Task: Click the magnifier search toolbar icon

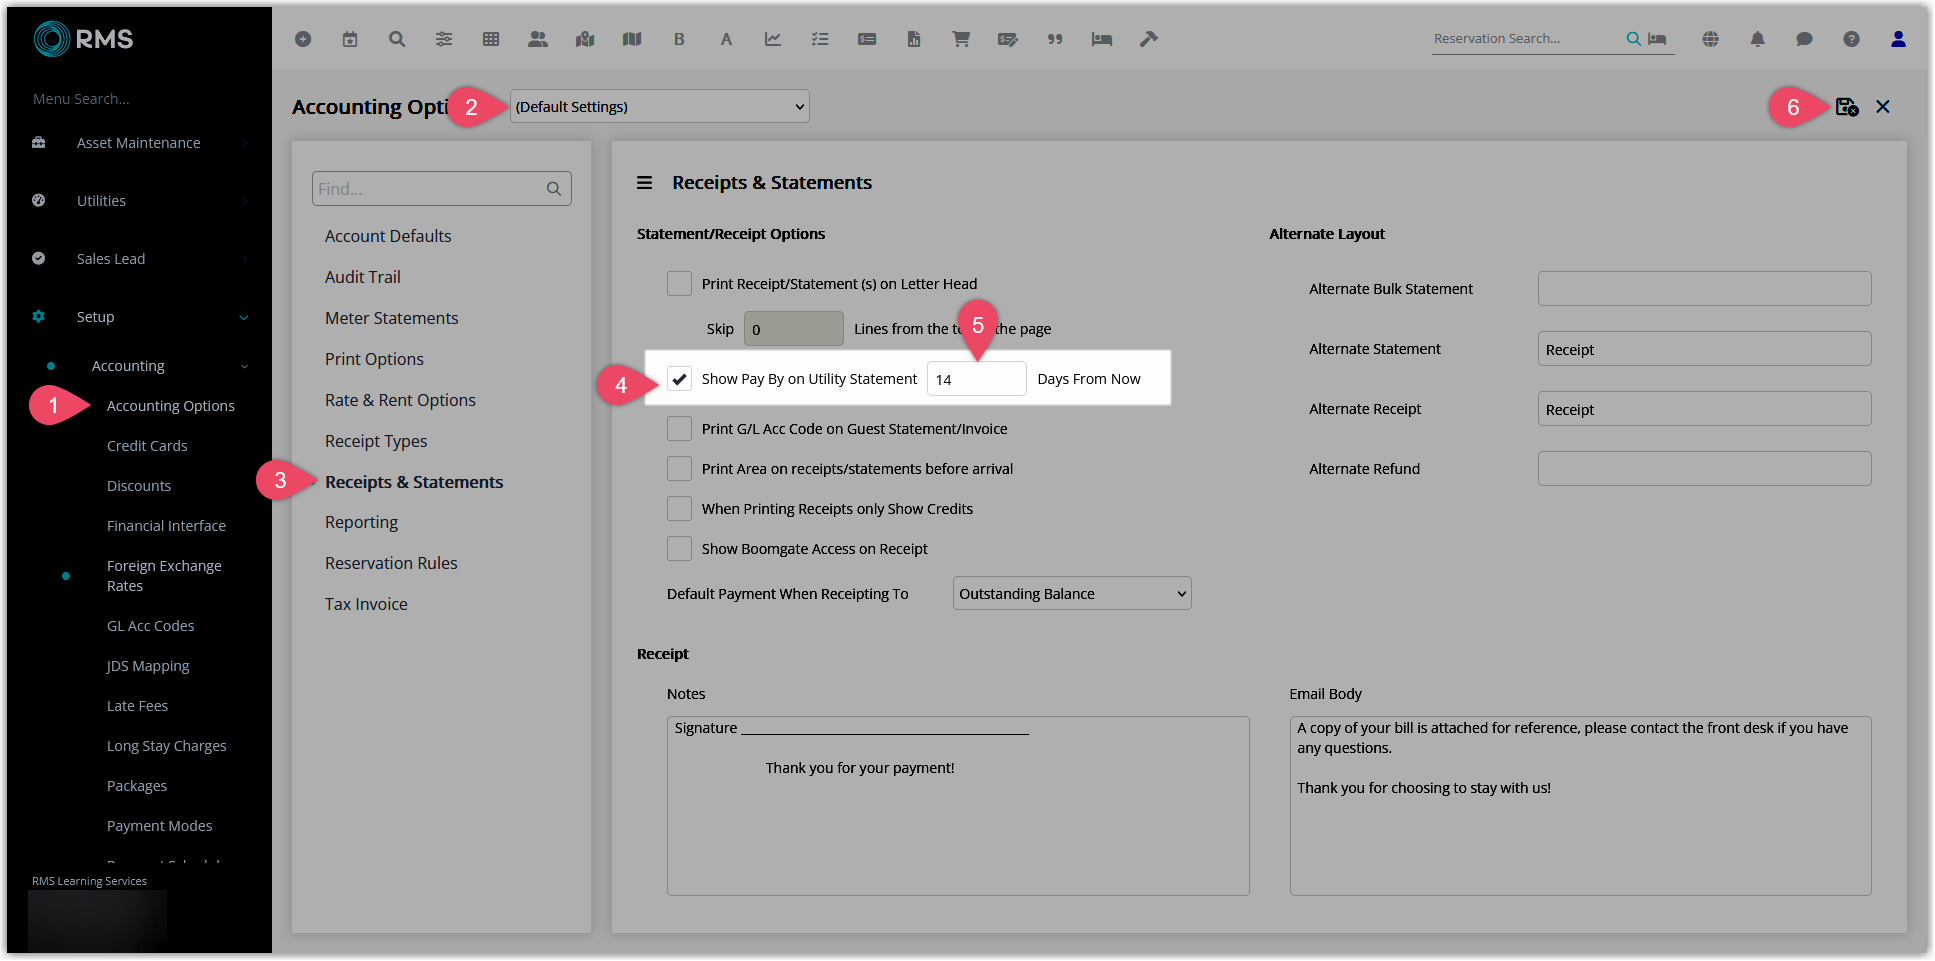Action: 397,39
